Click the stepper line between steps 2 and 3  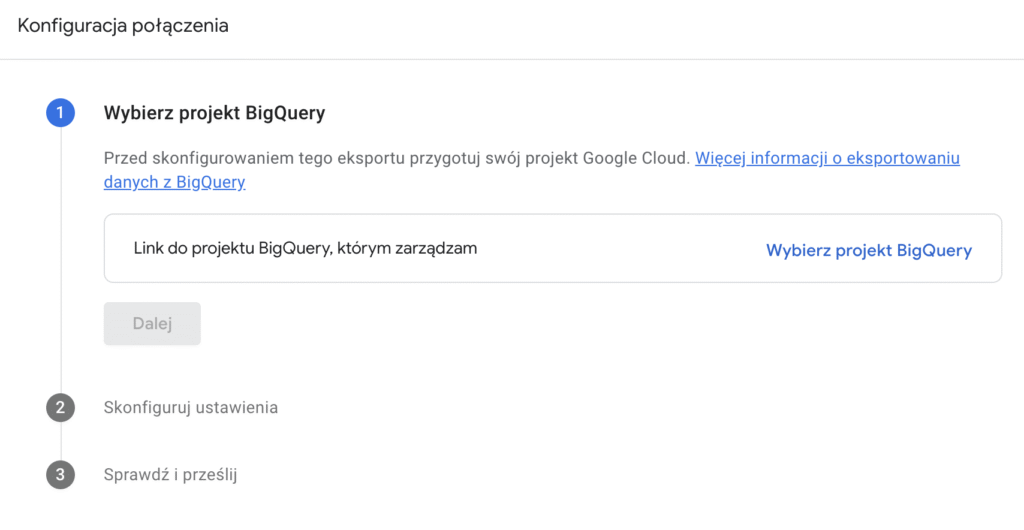click(61, 441)
